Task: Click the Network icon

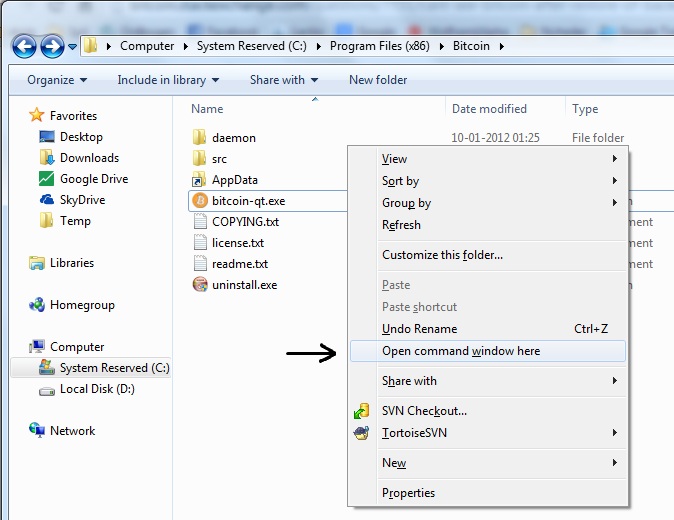Action: click(37, 430)
